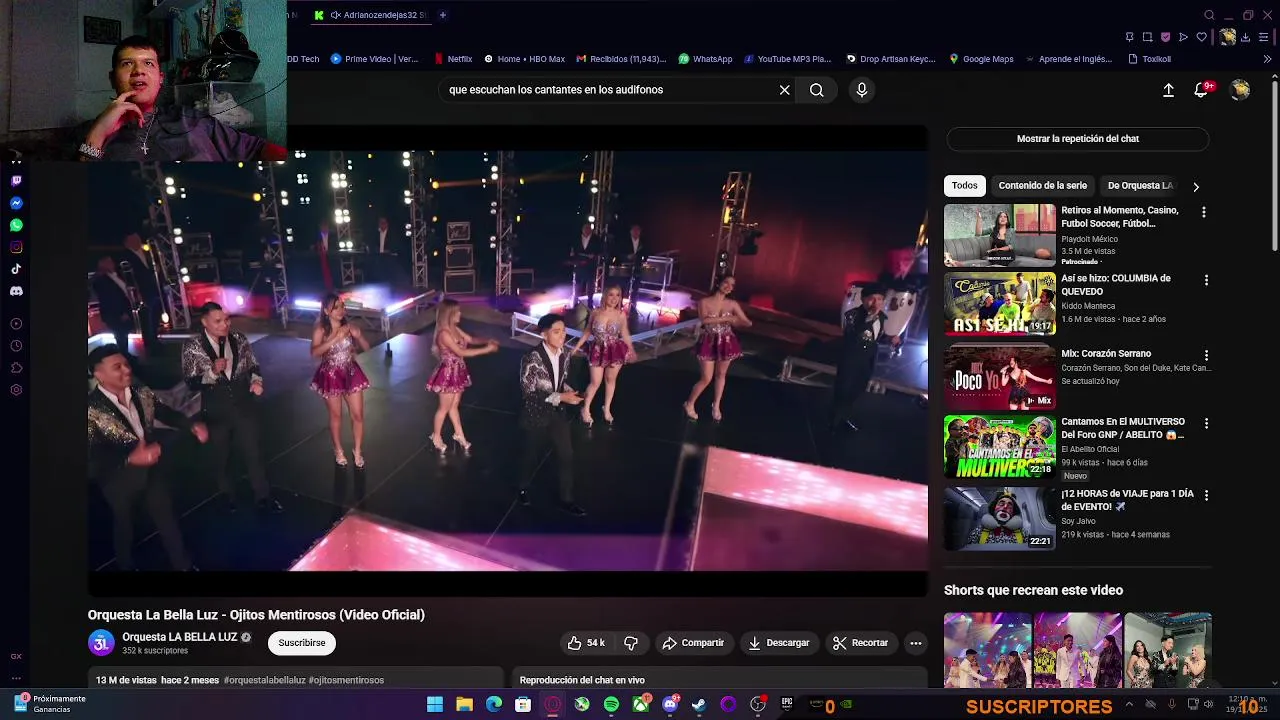
Task: Click the YouTube search magnifier button
Action: (817, 90)
